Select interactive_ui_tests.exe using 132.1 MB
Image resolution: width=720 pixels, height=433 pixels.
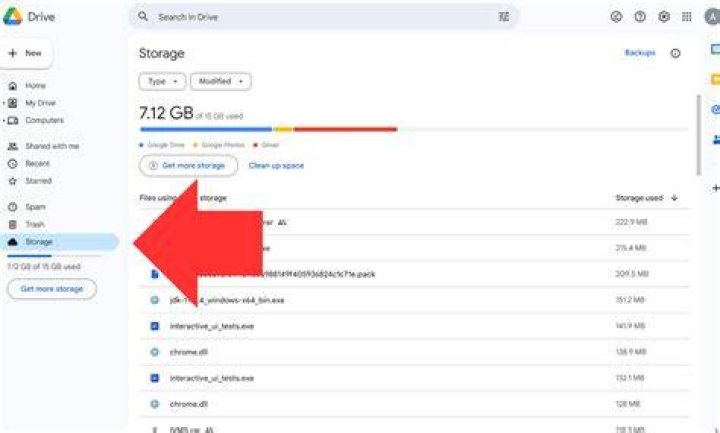tap(212, 378)
